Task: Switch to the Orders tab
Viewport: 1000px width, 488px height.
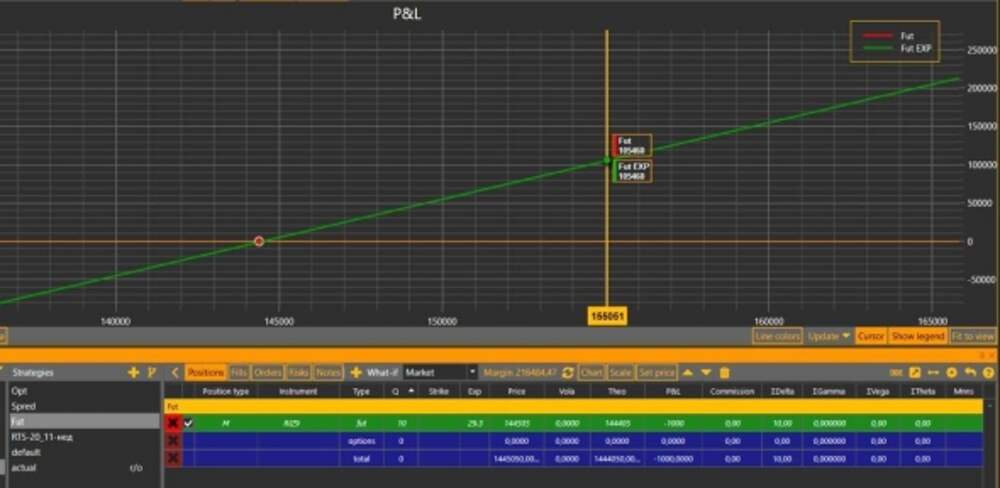Action: point(268,372)
